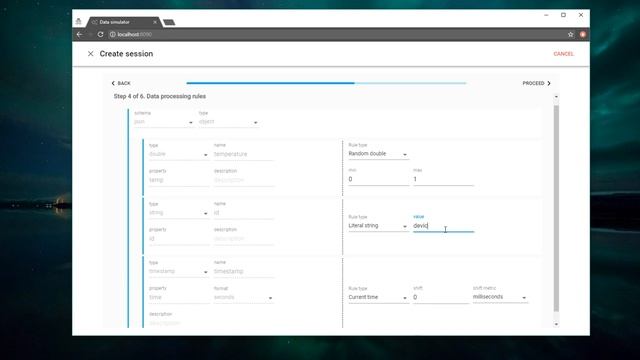Click the scrollbar up arrow
Image resolution: width=640 pixels, height=360 pixels.
point(556,97)
